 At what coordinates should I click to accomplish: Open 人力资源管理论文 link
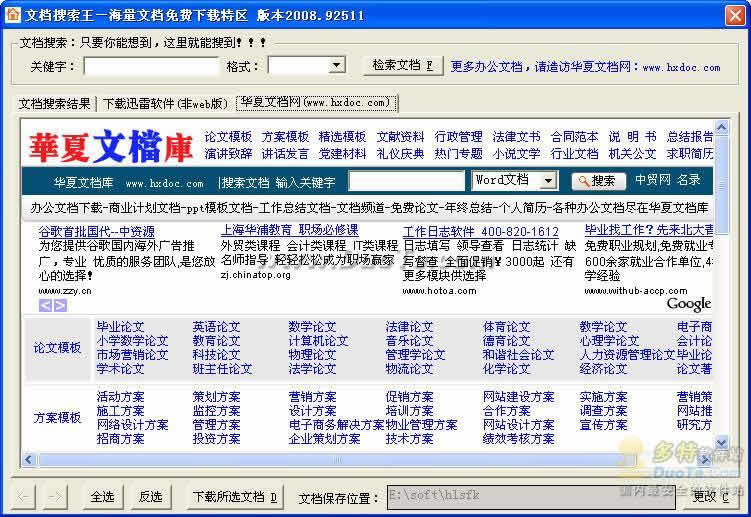pyautogui.click(x=627, y=355)
